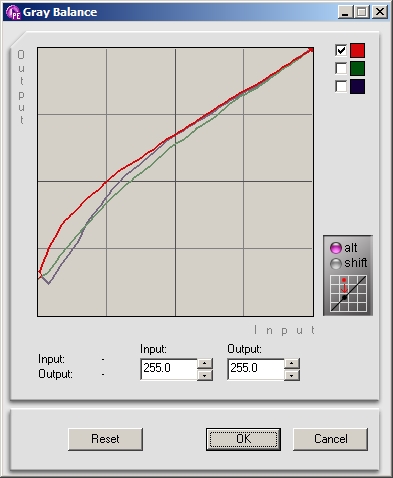
Task: Enable the blue channel checkbox
Action: point(341,86)
